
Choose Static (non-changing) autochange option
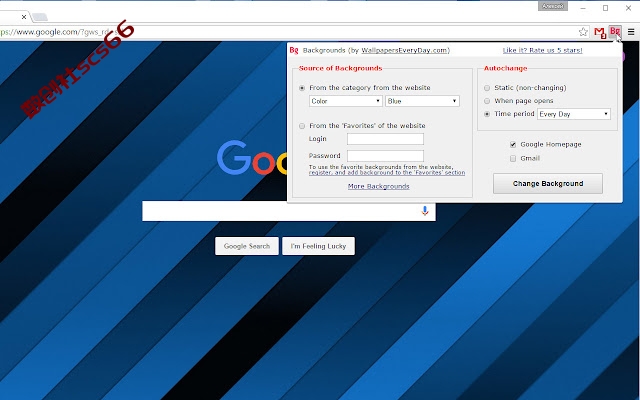click(487, 88)
